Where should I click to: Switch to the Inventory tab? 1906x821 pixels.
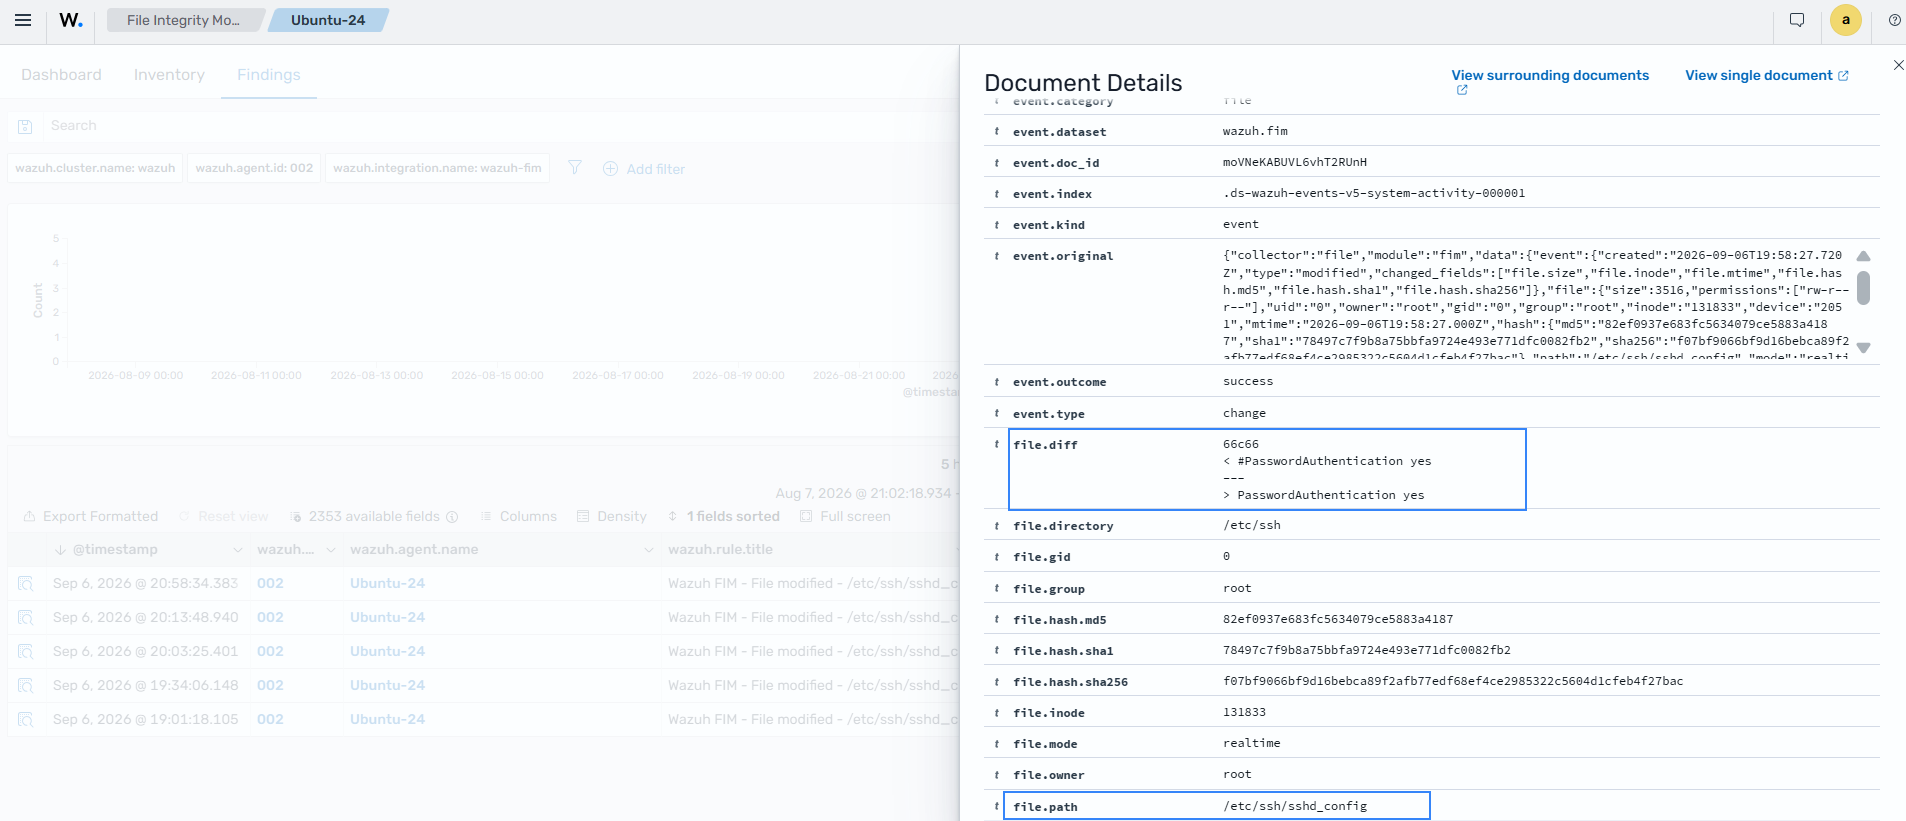(x=169, y=75)
